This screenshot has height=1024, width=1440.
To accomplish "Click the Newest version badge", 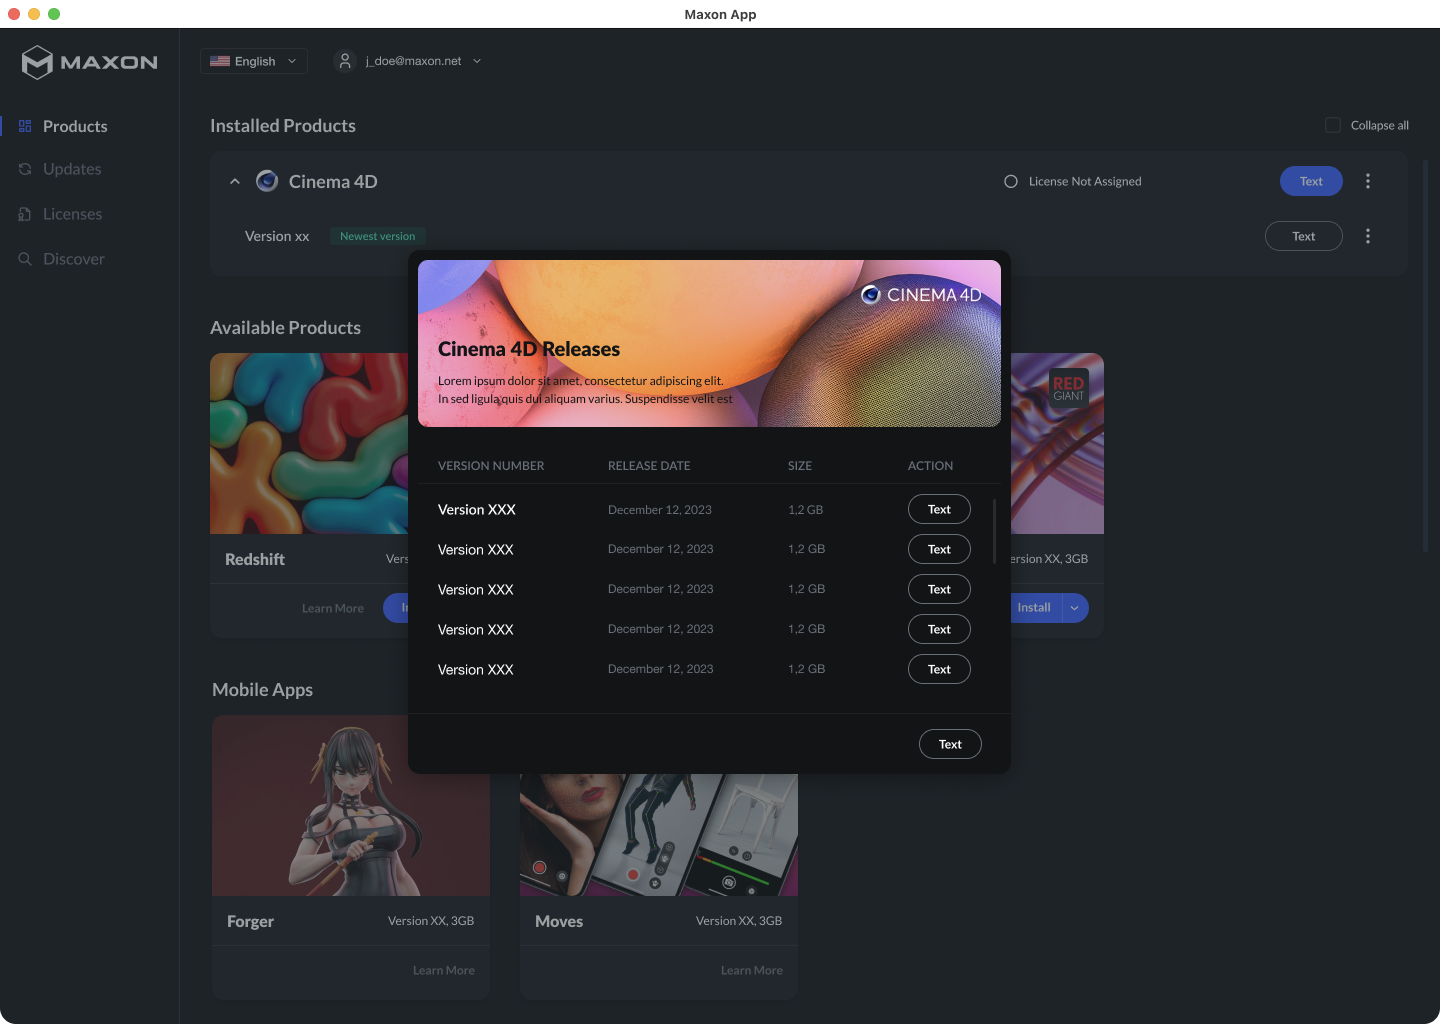I will (377, 236).
